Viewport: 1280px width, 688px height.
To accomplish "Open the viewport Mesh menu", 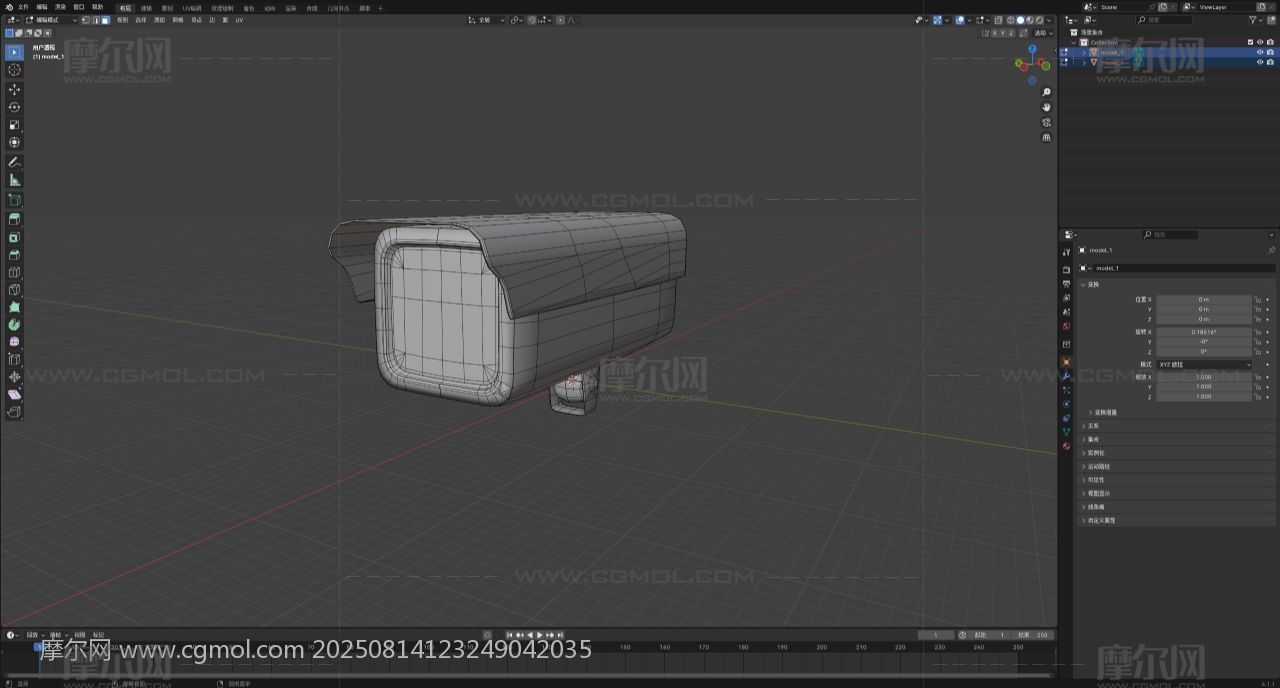I will pos(178,20).
